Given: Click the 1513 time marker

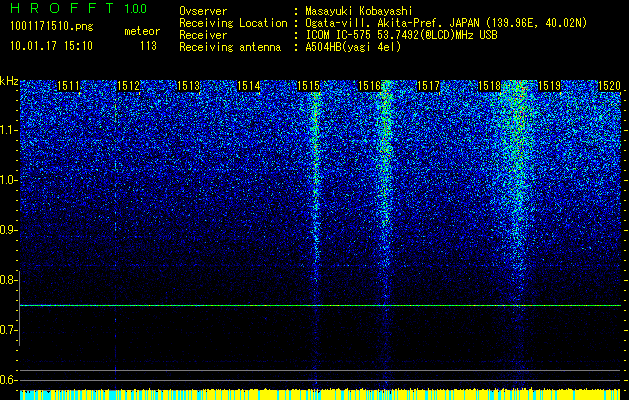Looking at the screenshot, I should [189, 86].
